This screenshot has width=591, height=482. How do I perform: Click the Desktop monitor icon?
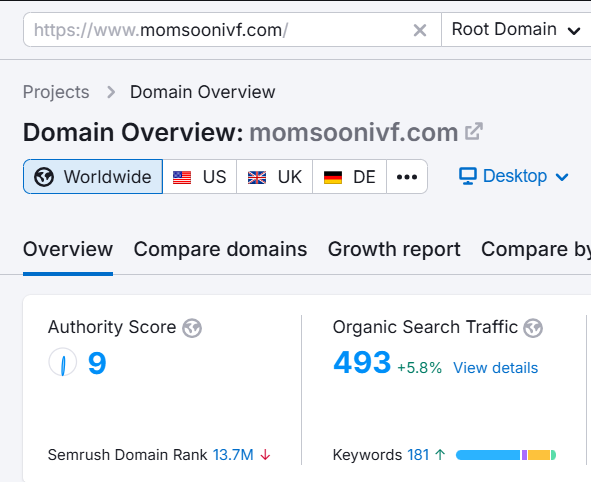pyautogui.click(x=468, y=176)
